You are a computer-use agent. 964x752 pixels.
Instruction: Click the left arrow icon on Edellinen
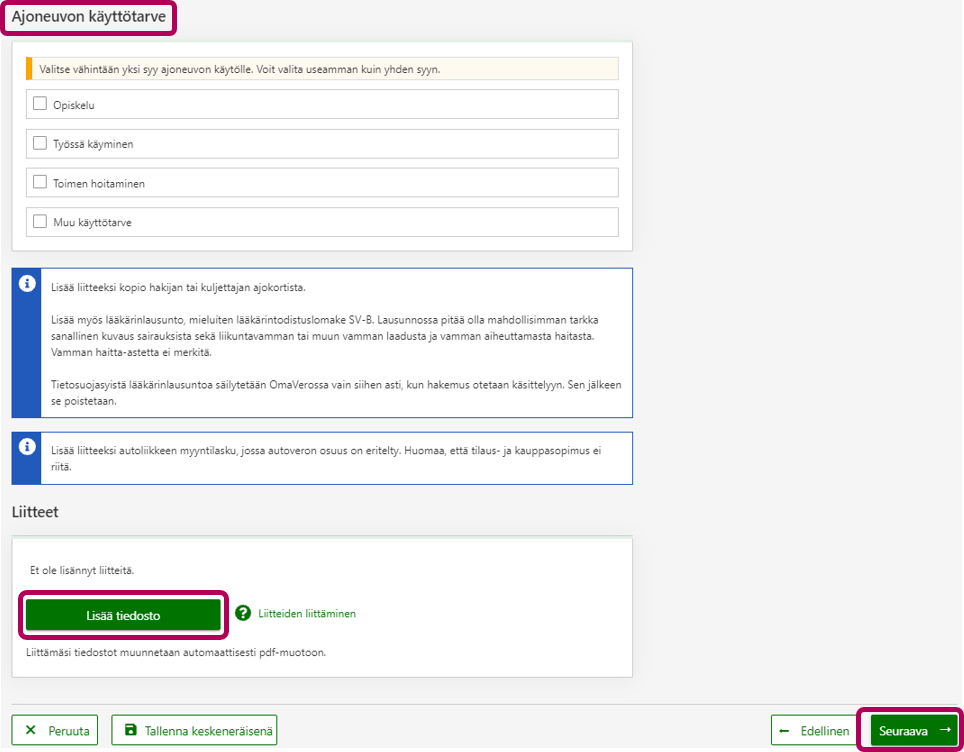785,731
